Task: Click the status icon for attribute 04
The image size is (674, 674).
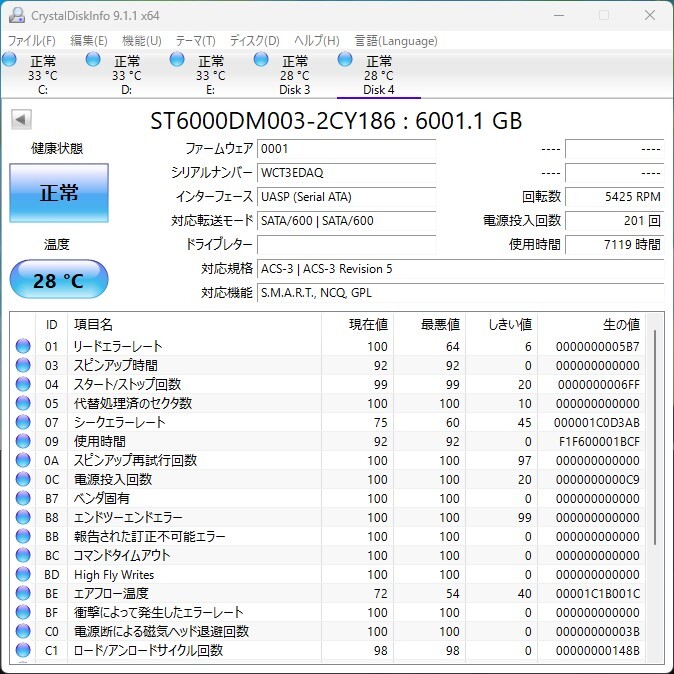Action: tap(23, 384)
